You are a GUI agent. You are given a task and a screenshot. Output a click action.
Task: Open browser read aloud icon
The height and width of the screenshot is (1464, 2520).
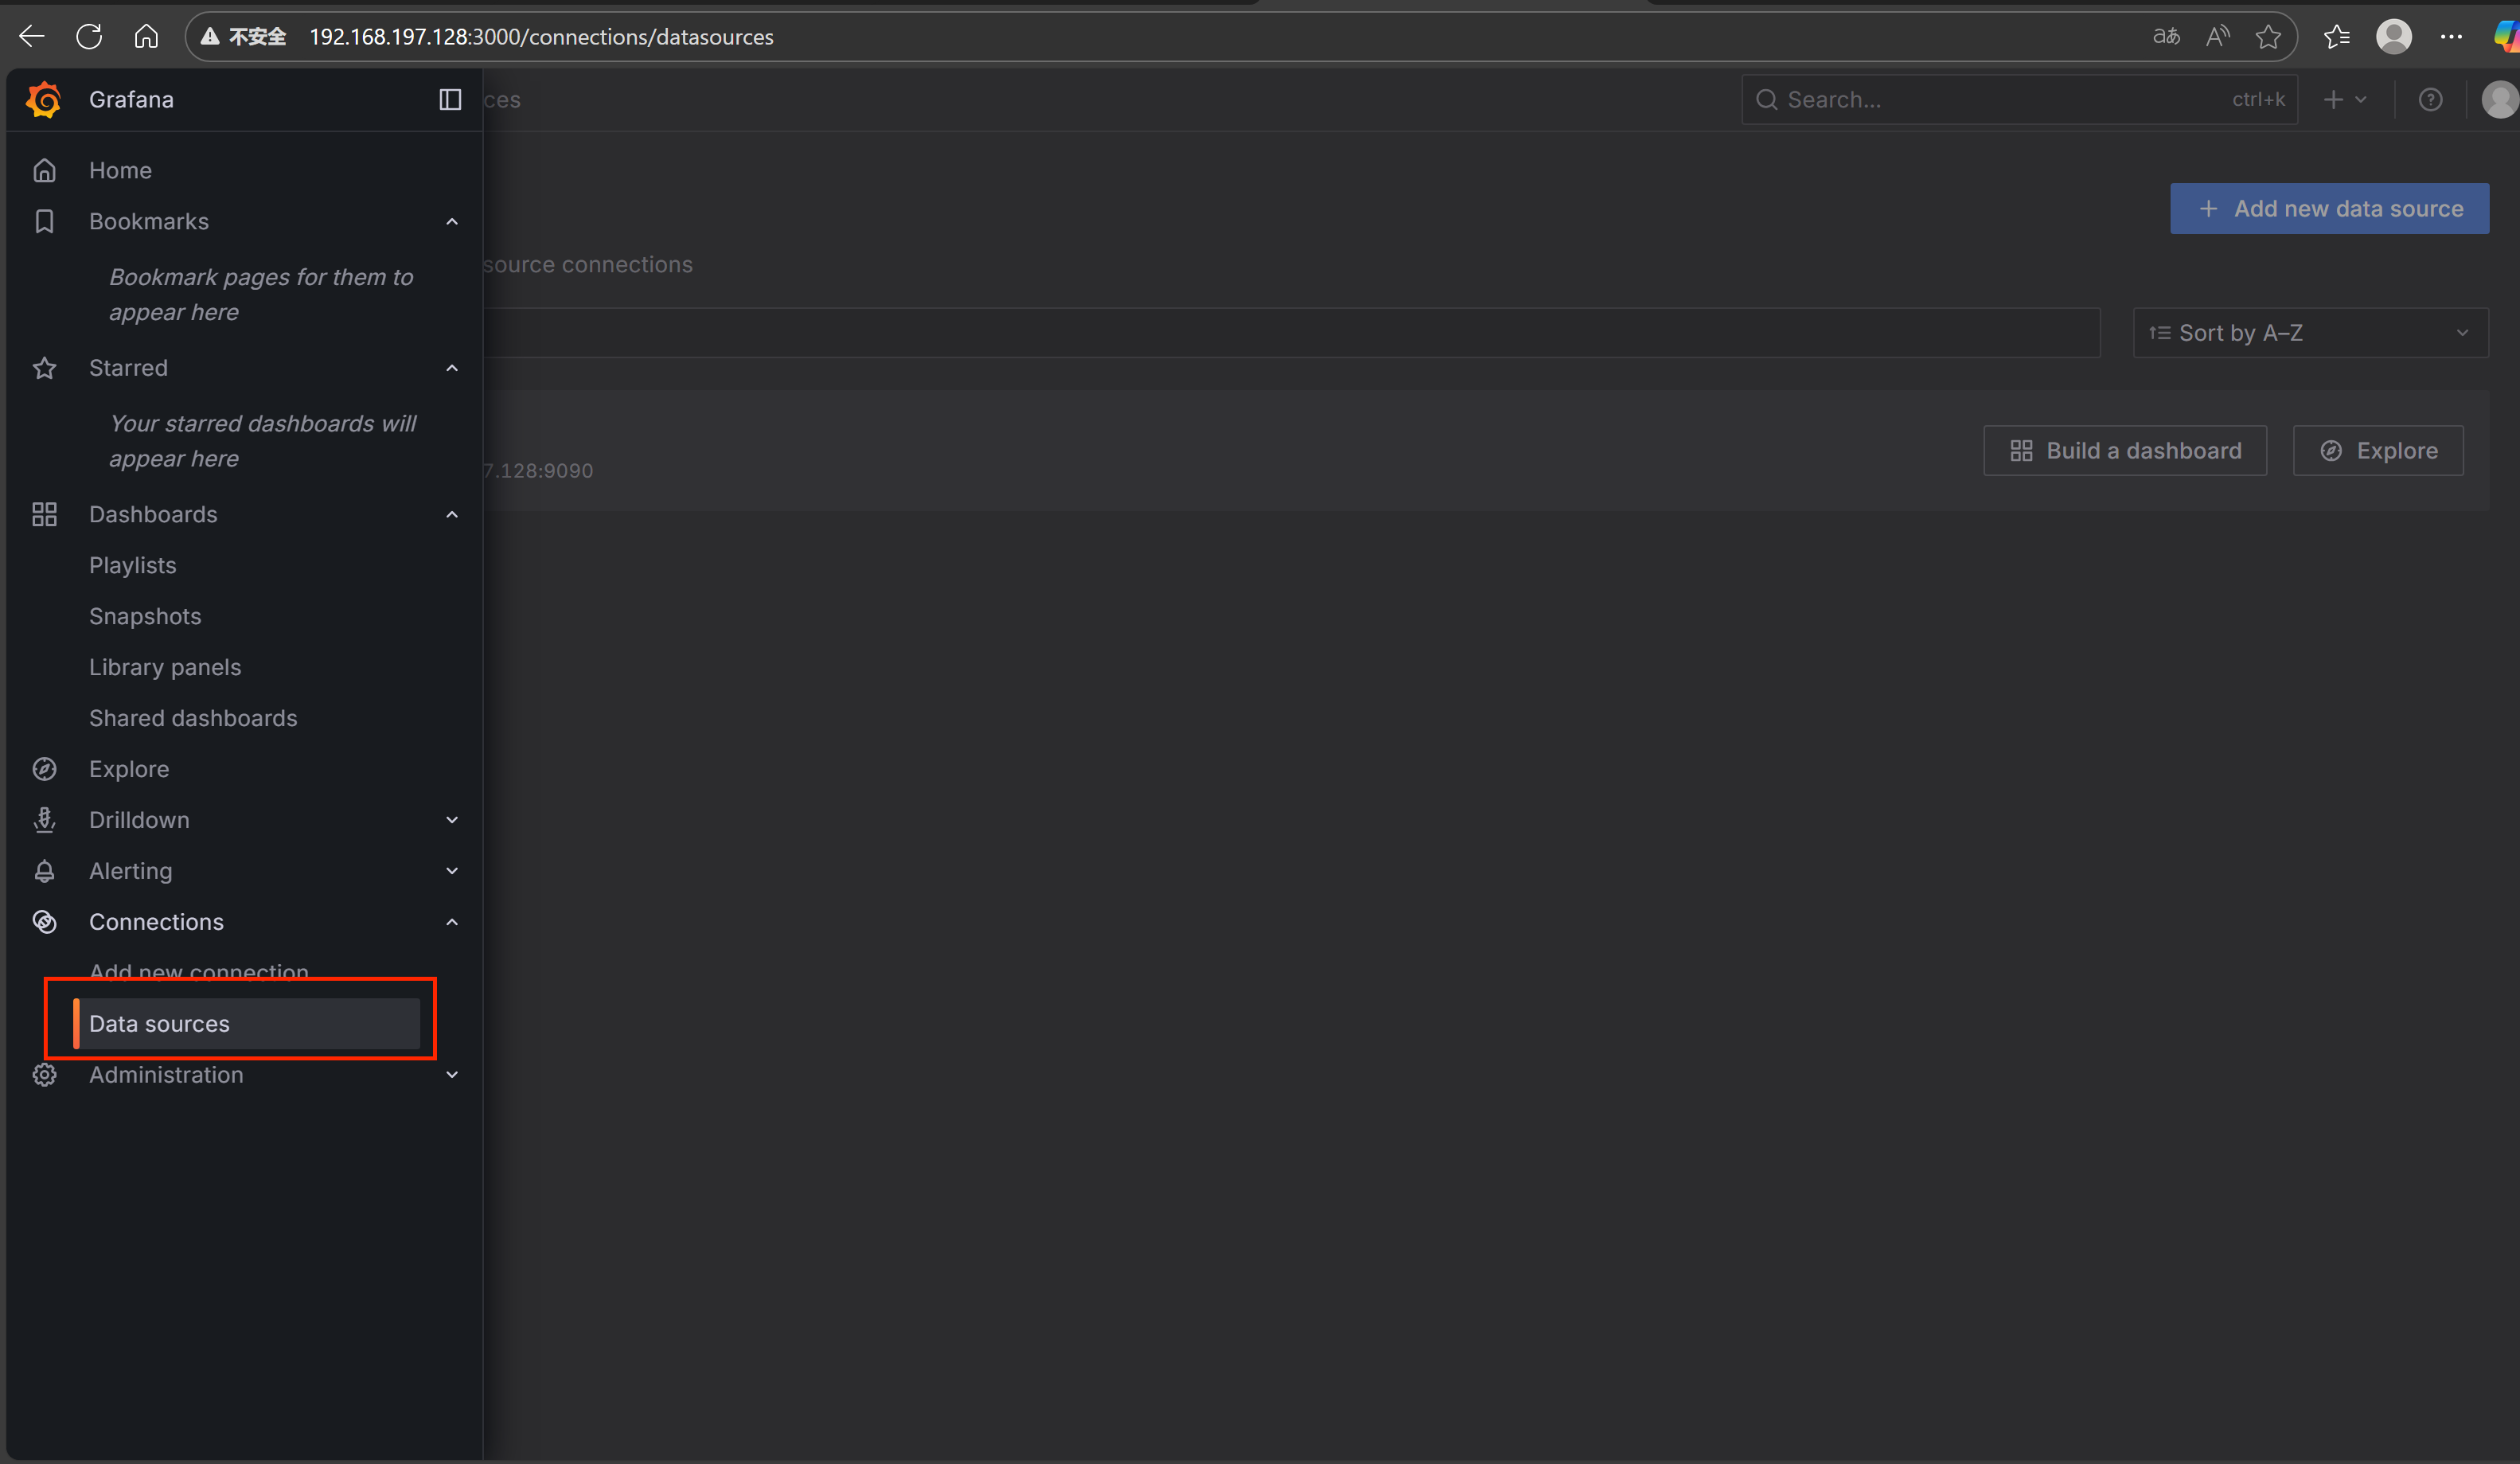point(2217,37)
